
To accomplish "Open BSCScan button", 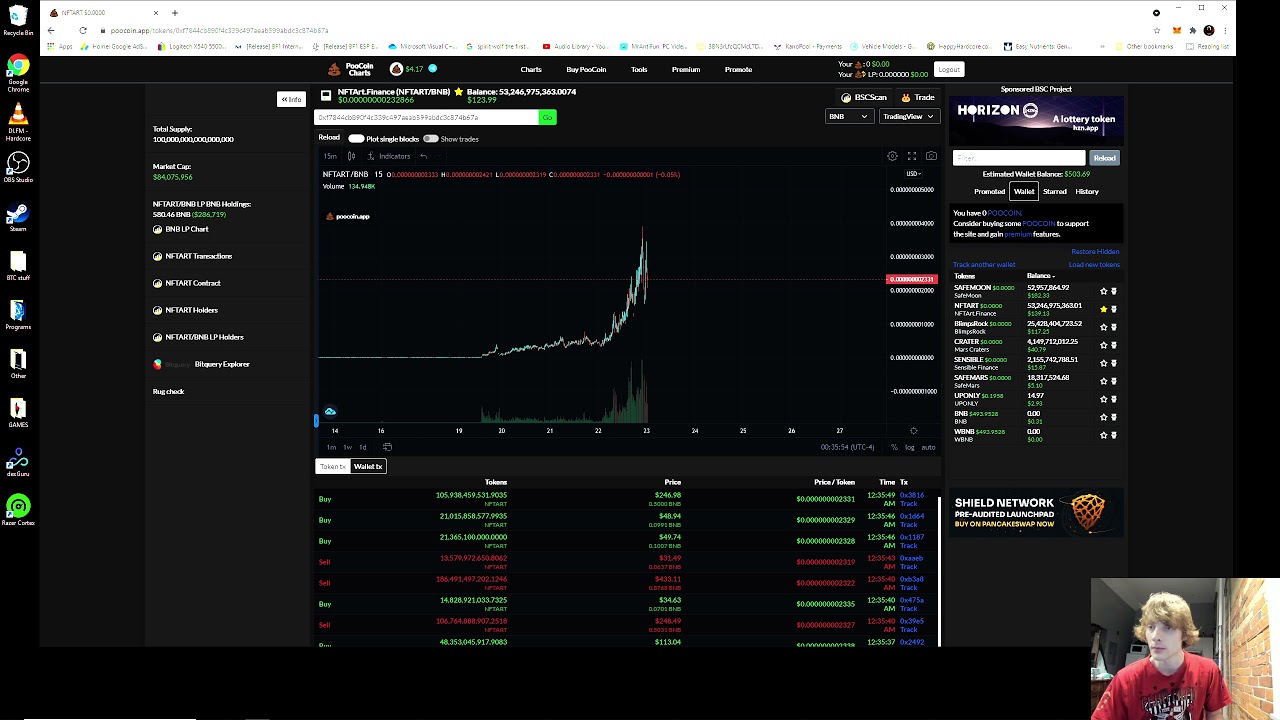I will 864,98.
